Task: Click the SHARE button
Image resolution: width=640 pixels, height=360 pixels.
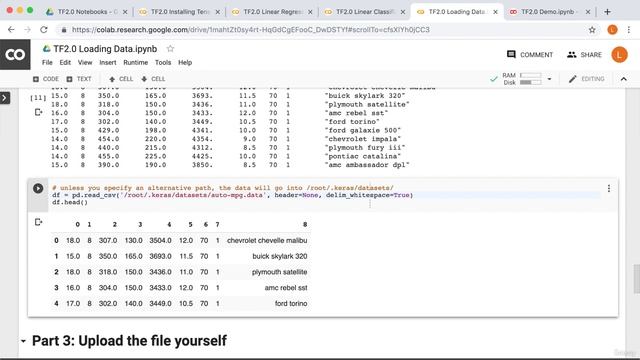Action: [x=584, y=55]
